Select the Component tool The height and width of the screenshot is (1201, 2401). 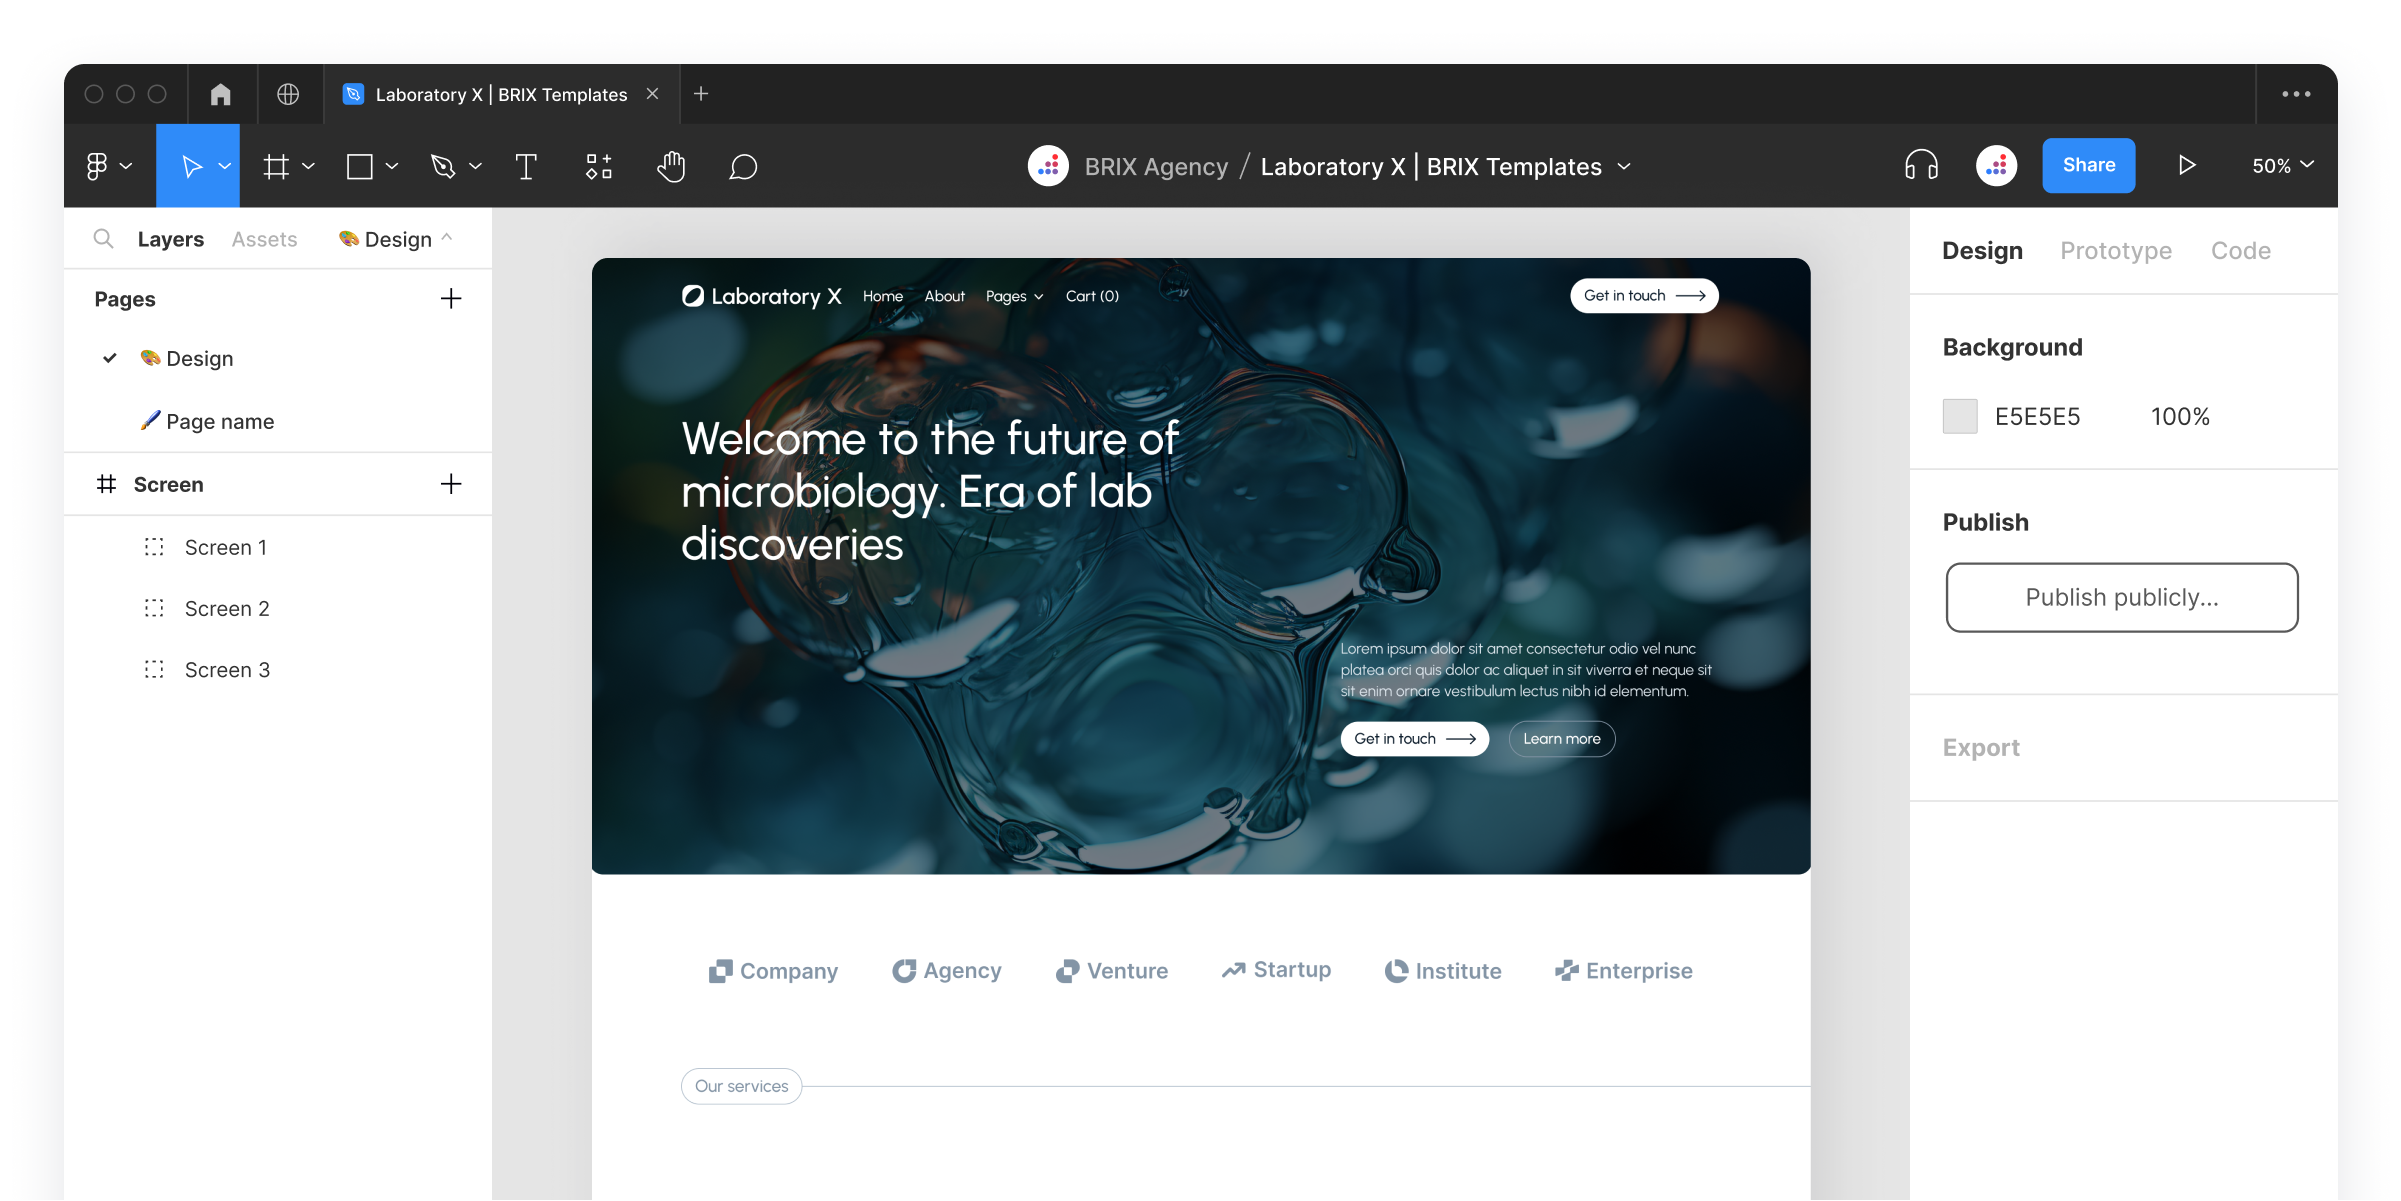(x=599, y=165)
